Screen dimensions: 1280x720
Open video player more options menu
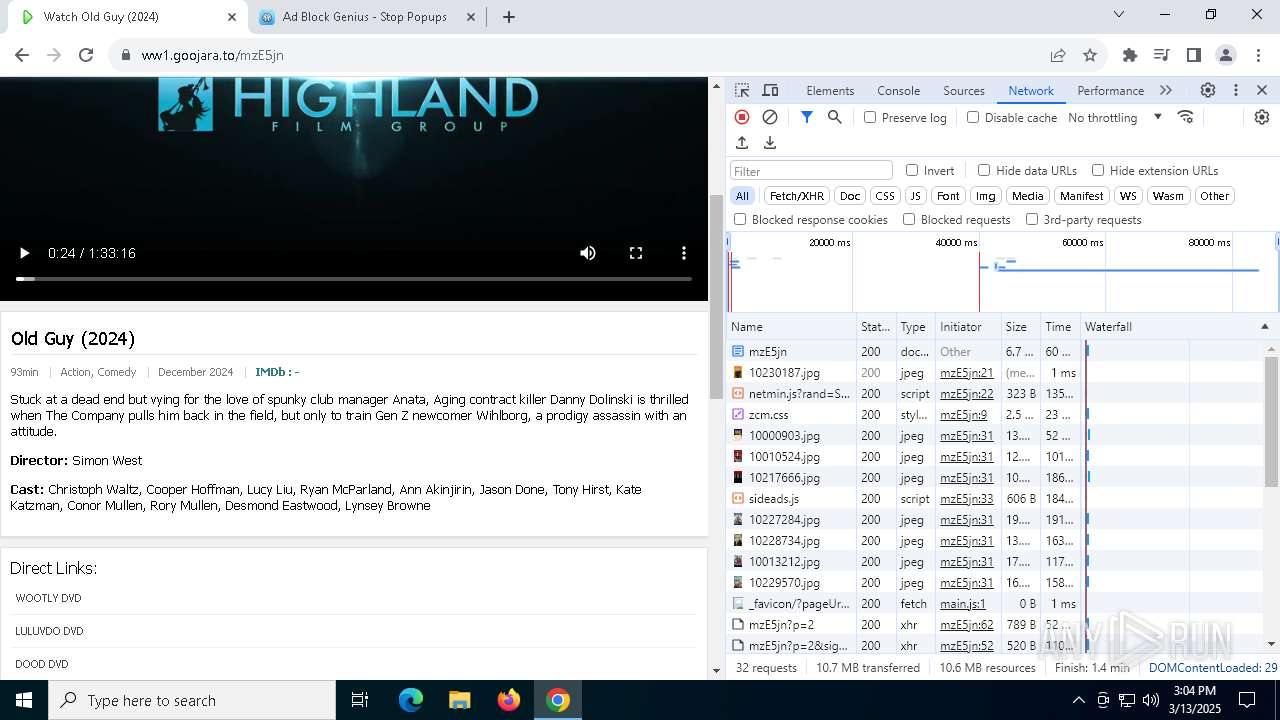684,253
